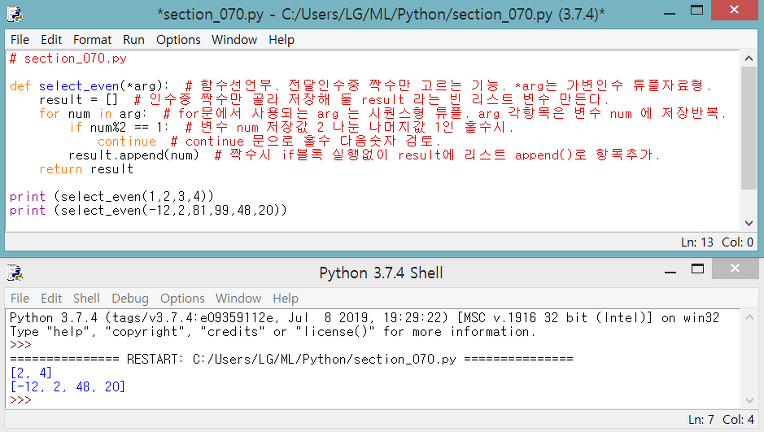This screenshot has height=432, width=764.
Task: Open the editor's Edit menu
Action: point(51,40)
